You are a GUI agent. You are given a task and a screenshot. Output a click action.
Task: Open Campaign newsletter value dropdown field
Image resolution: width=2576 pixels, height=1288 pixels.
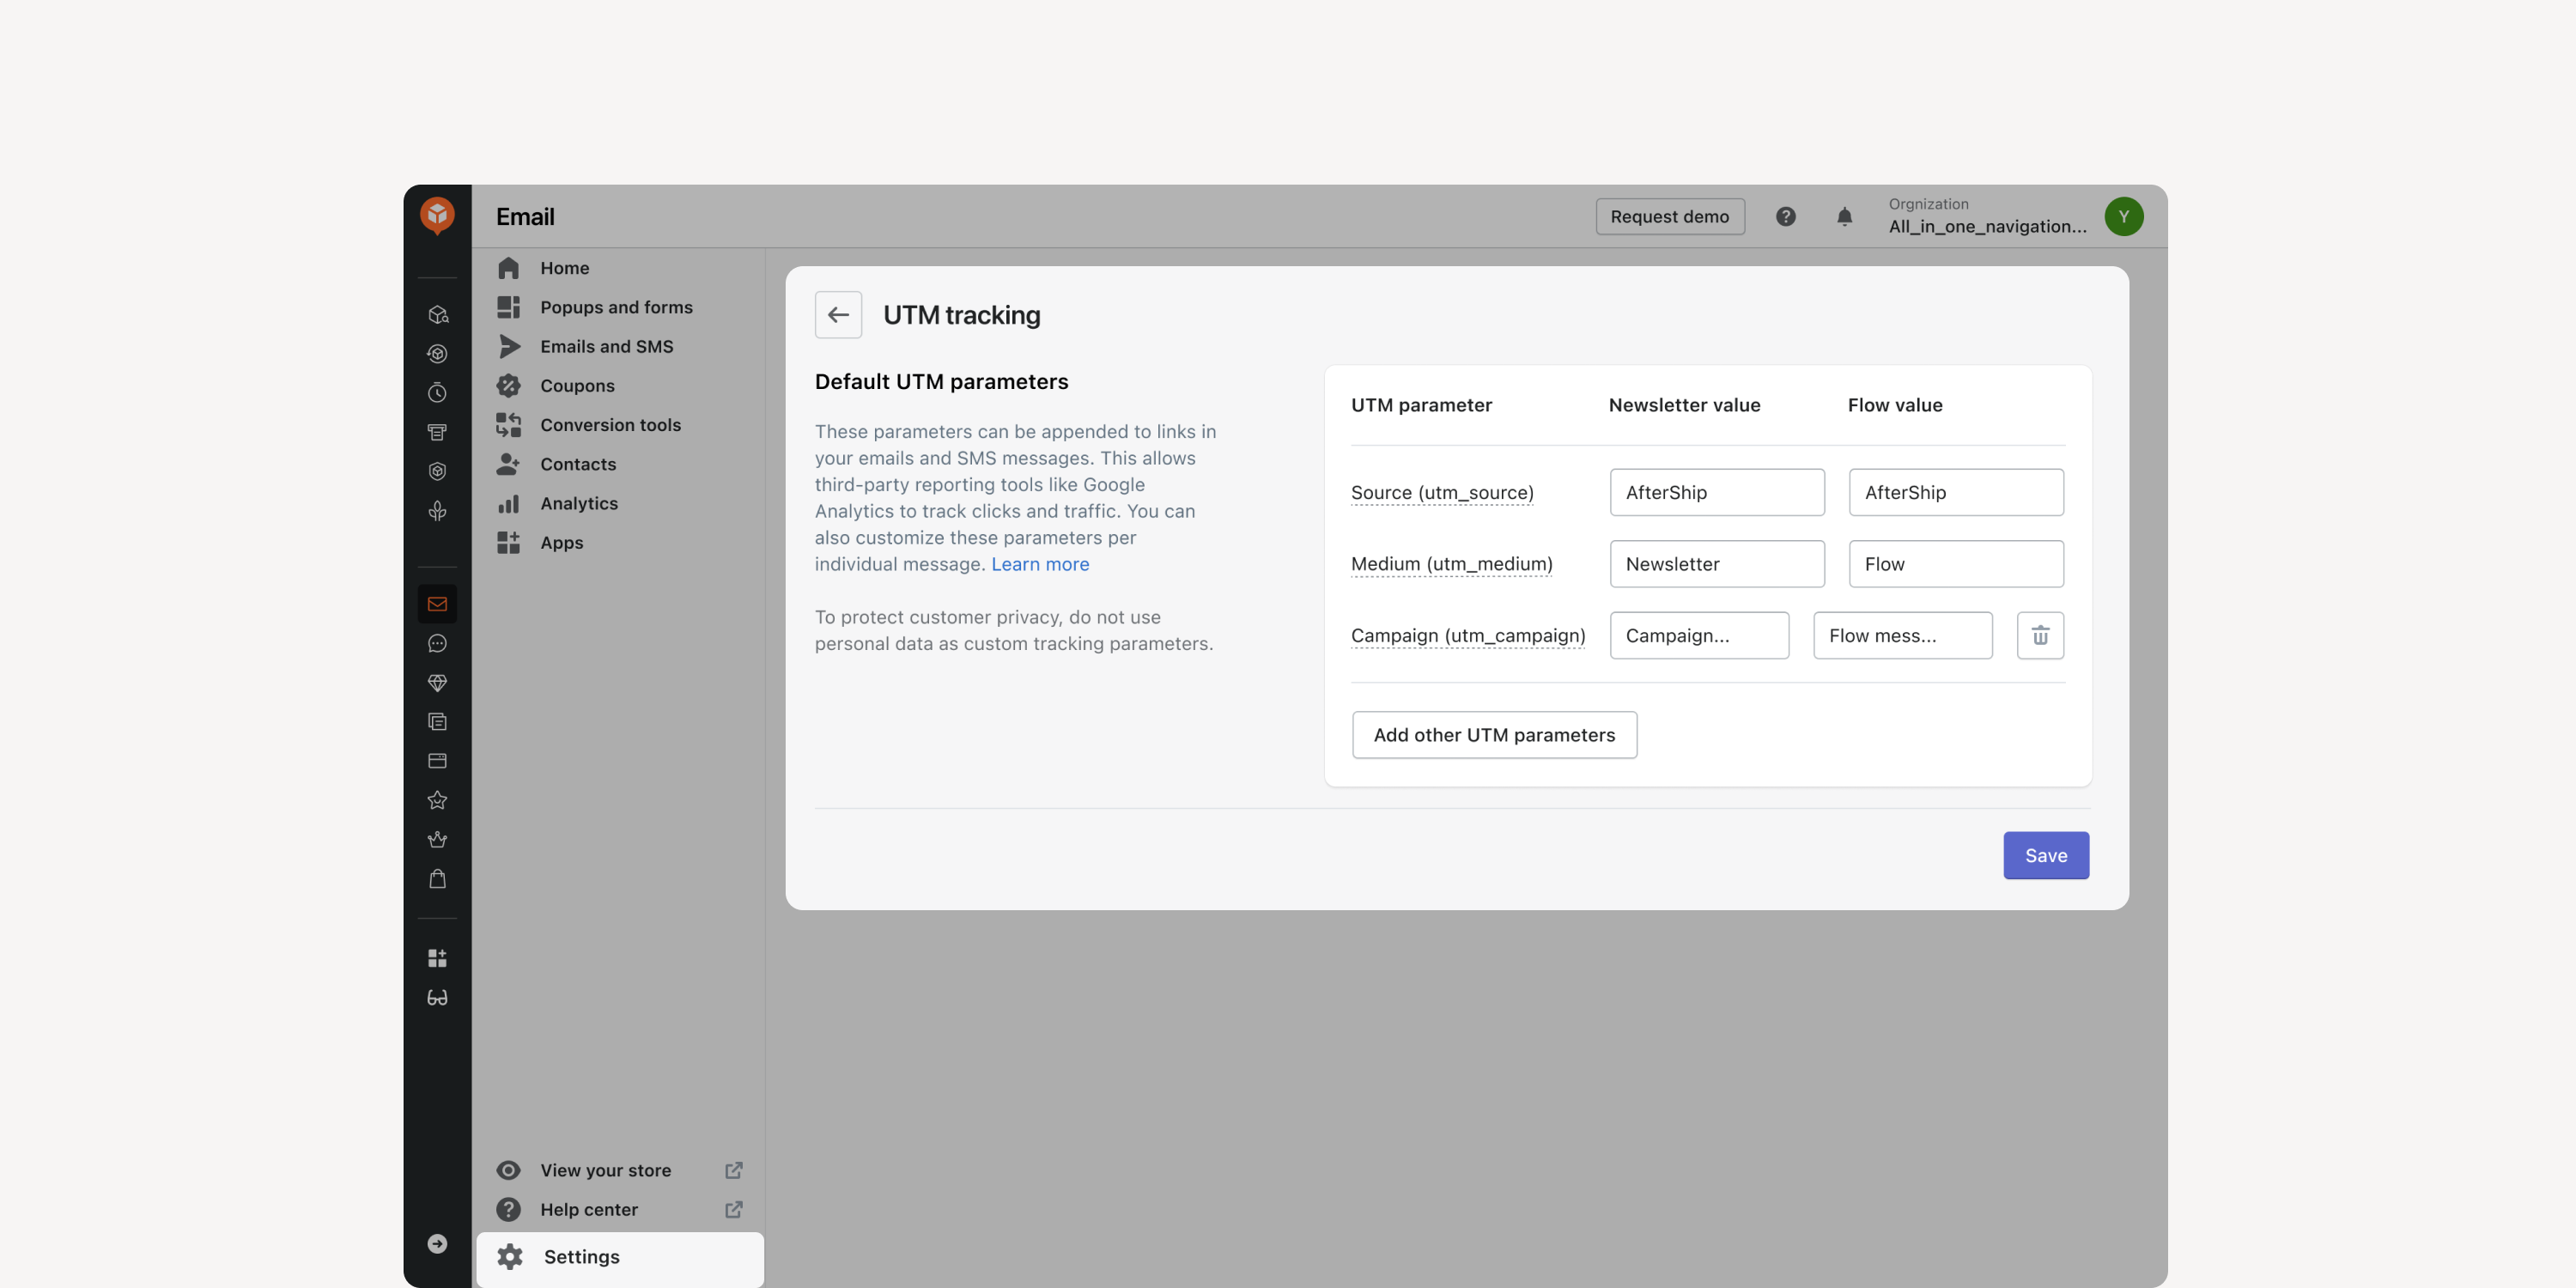1699,635
